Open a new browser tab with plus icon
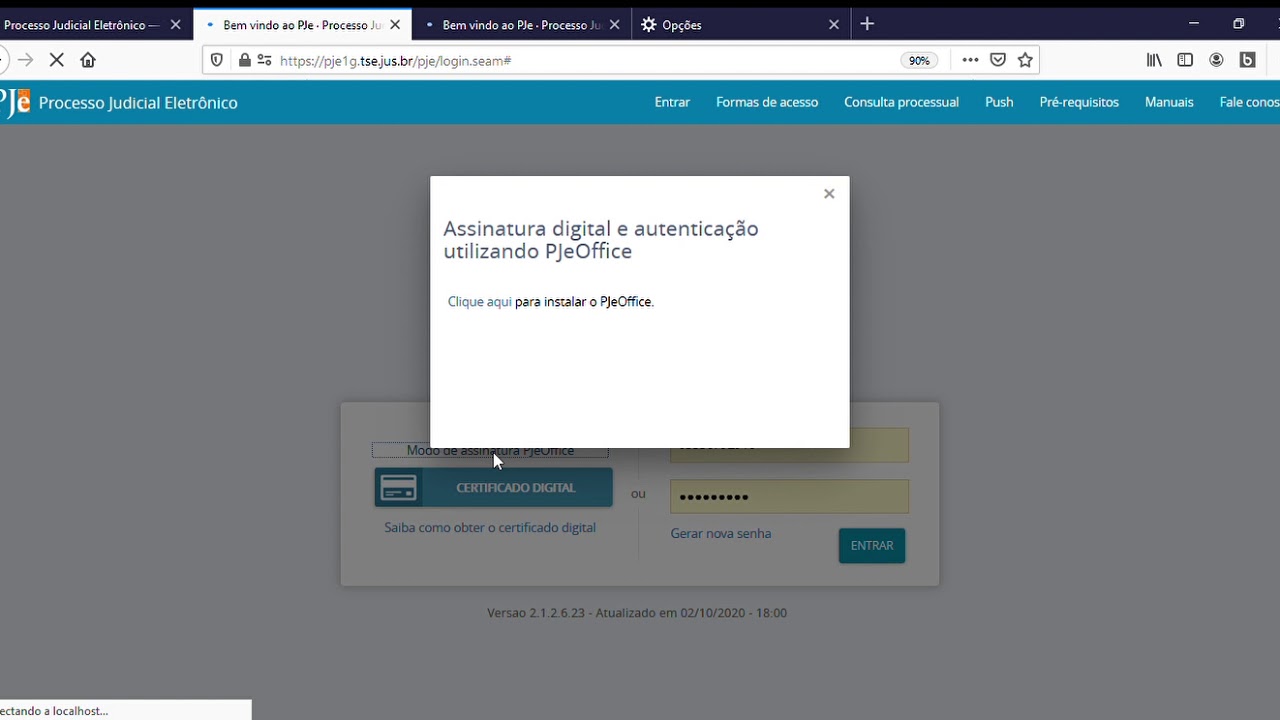Image resolution: width=1280 pixels, height=720 pixels. pos(867,24)
